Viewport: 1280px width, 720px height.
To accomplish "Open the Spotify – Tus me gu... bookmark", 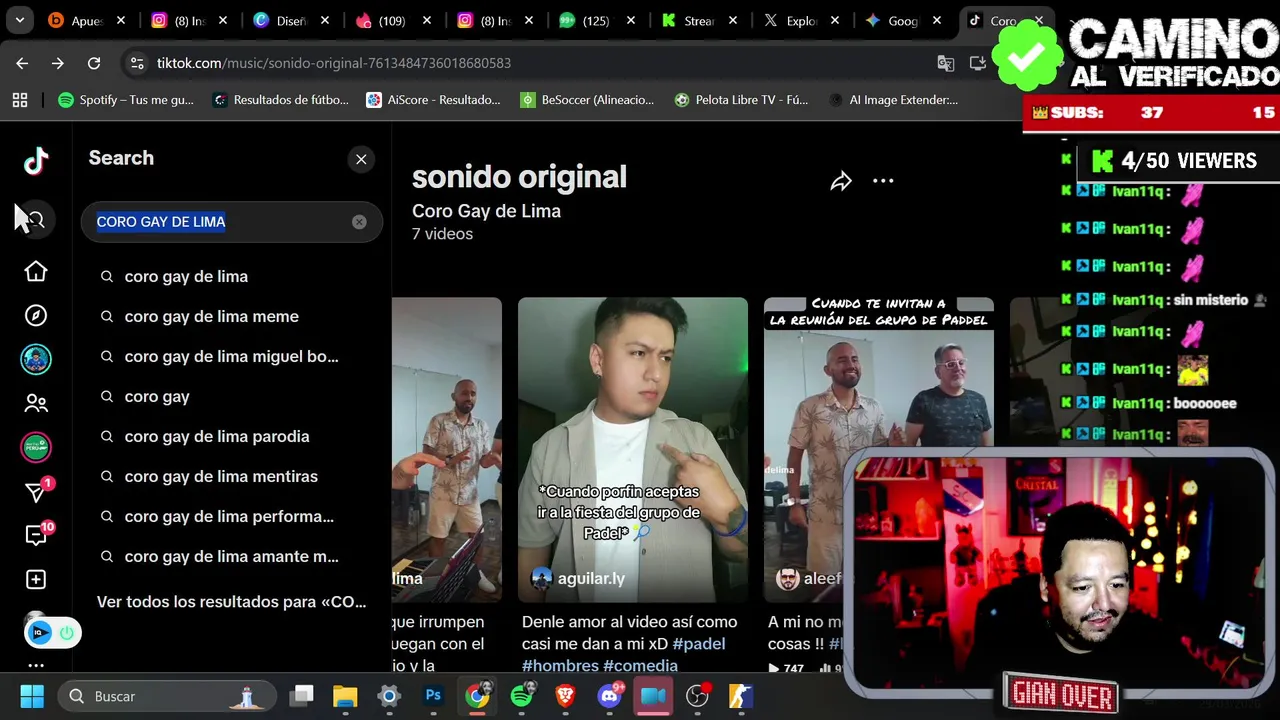I will [126, 100].
